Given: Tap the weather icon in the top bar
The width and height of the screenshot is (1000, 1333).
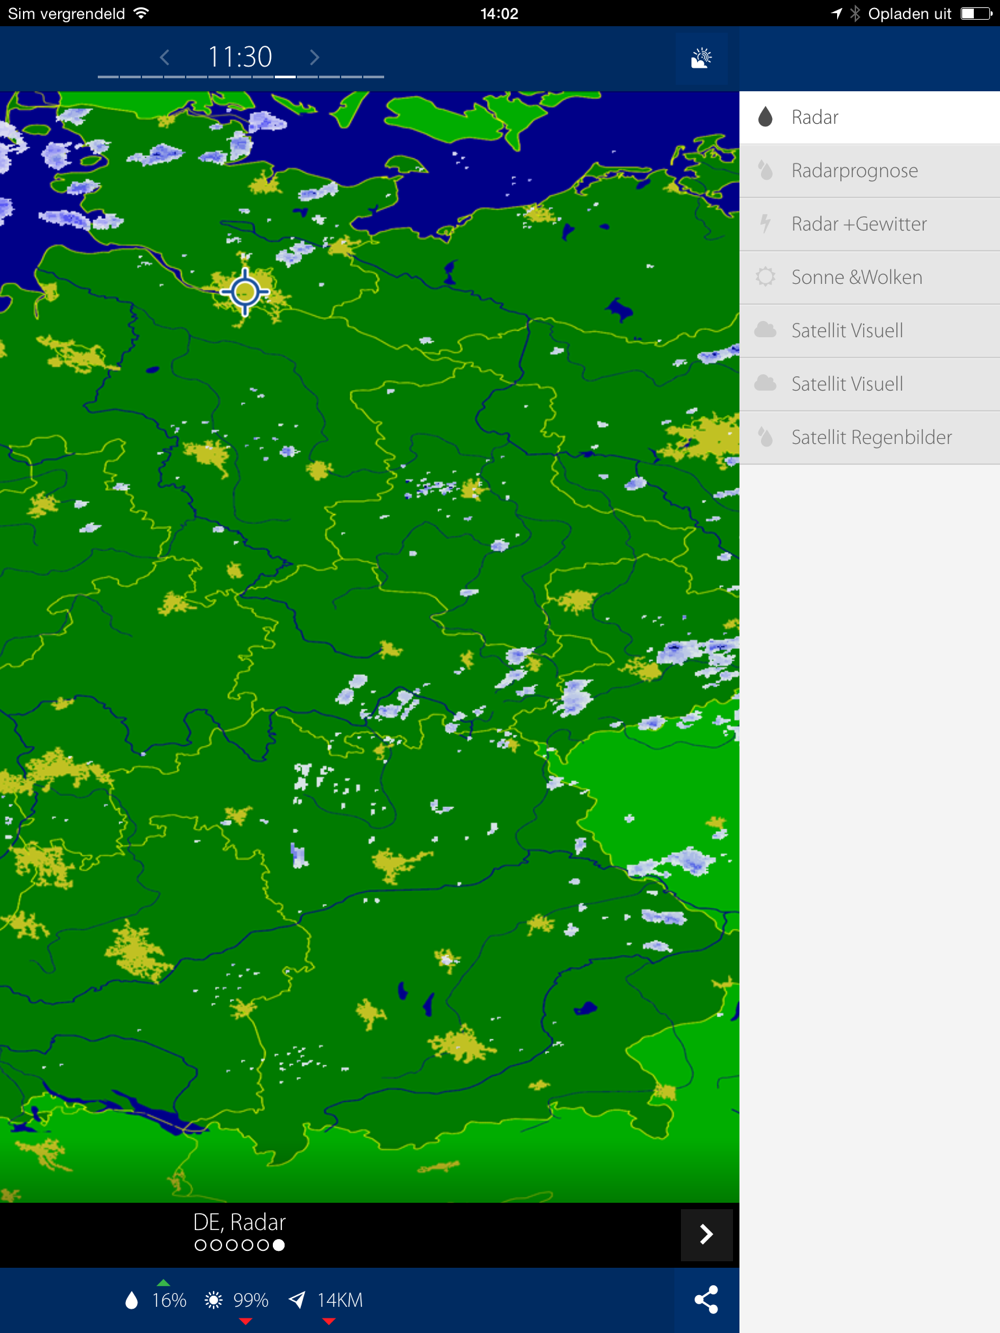Looking at the screenshot, I should pos(702,58).
